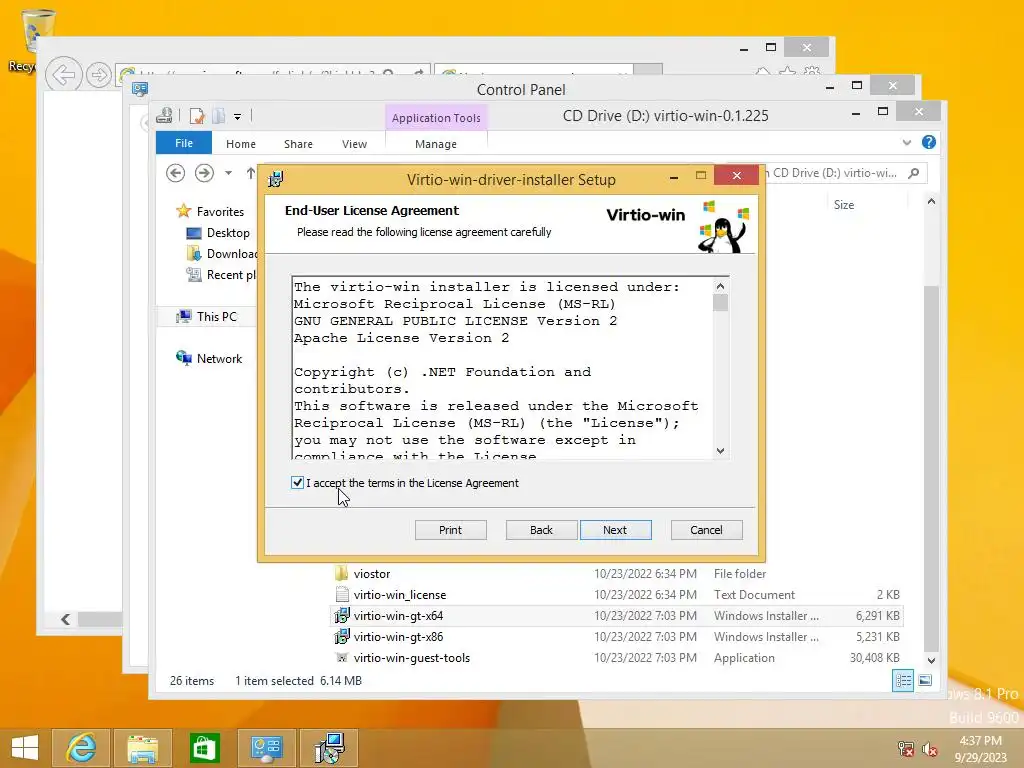
Task: Click the Back button in the setup dialog
Action: coord(541,530)
